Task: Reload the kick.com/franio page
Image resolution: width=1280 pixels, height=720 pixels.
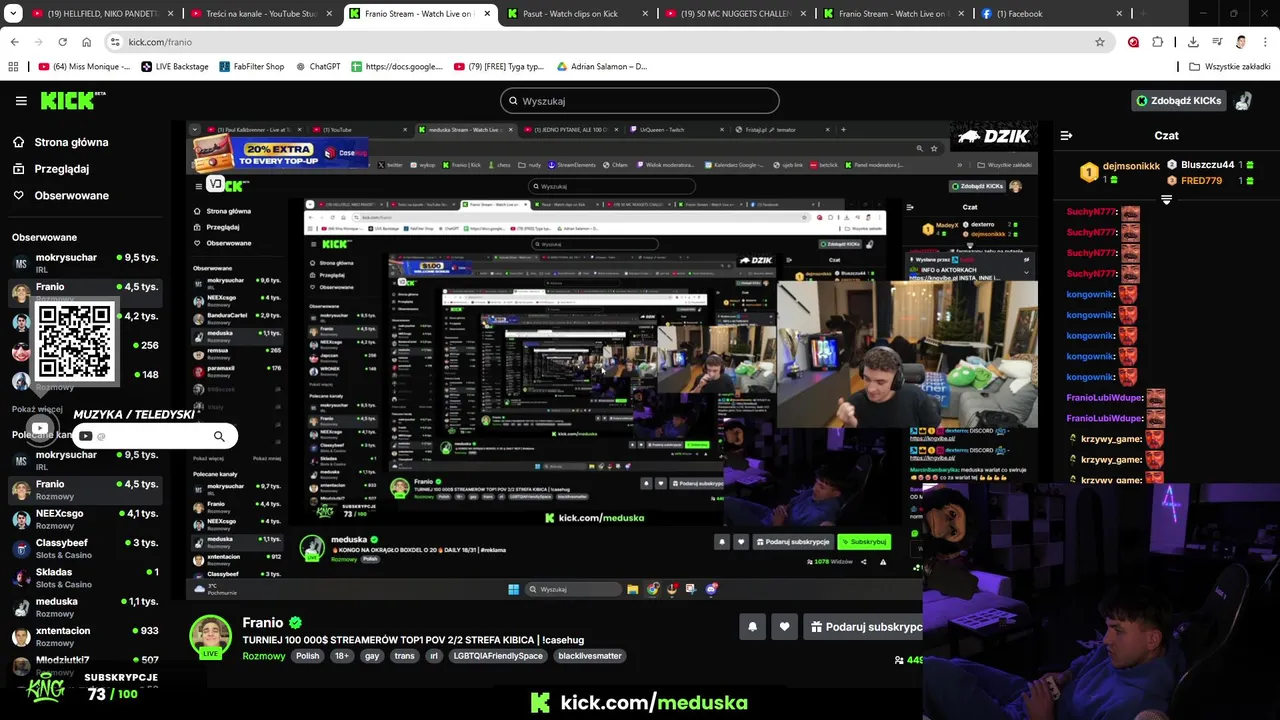Action: pos(62,42)
